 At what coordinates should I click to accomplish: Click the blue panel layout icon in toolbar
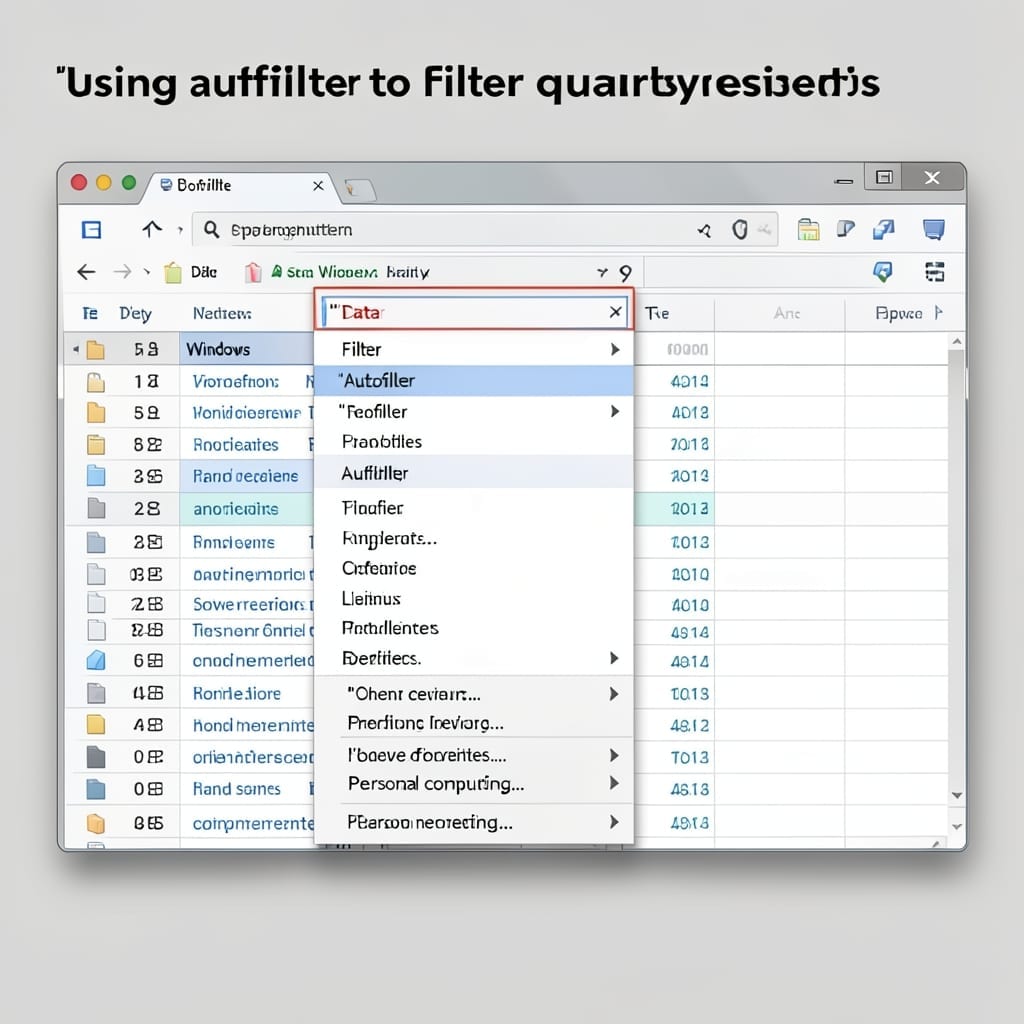[91, 230]
